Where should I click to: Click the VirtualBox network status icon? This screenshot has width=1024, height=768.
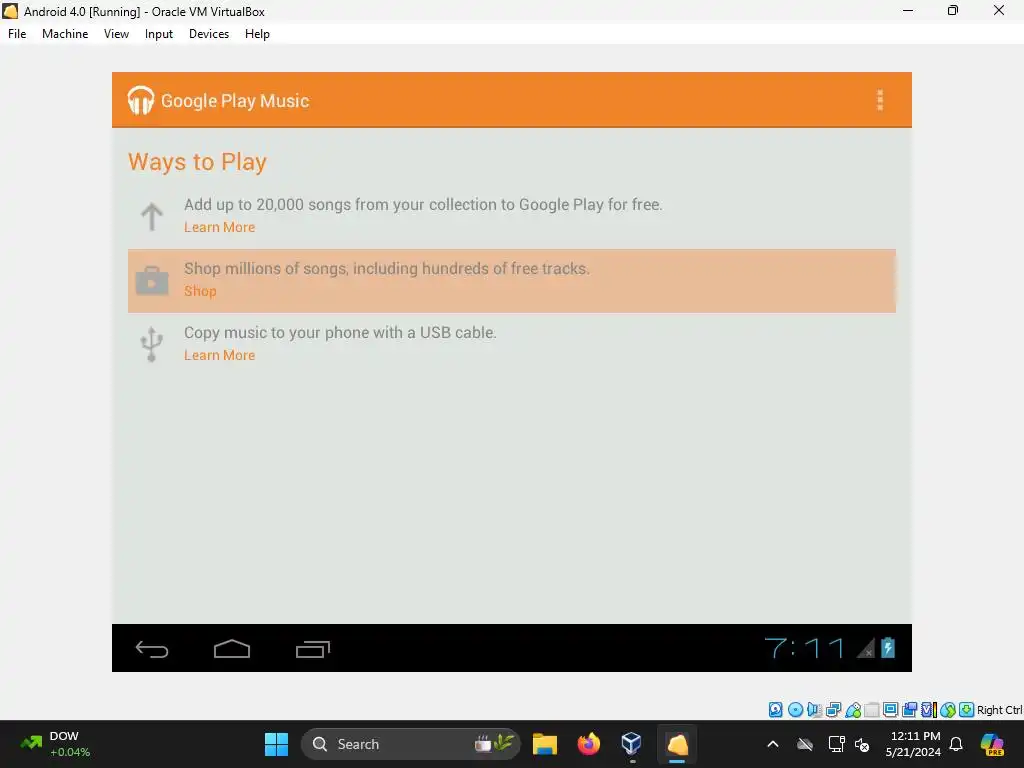pyautogui.click(x=833, y=710)
